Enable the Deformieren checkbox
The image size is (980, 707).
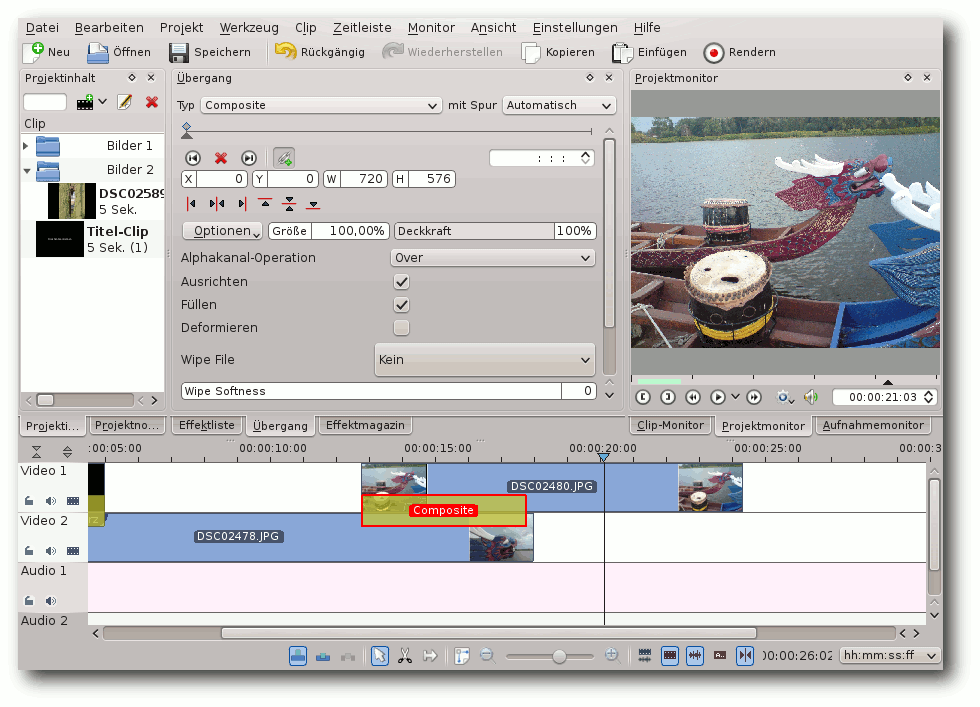point(401,328)
